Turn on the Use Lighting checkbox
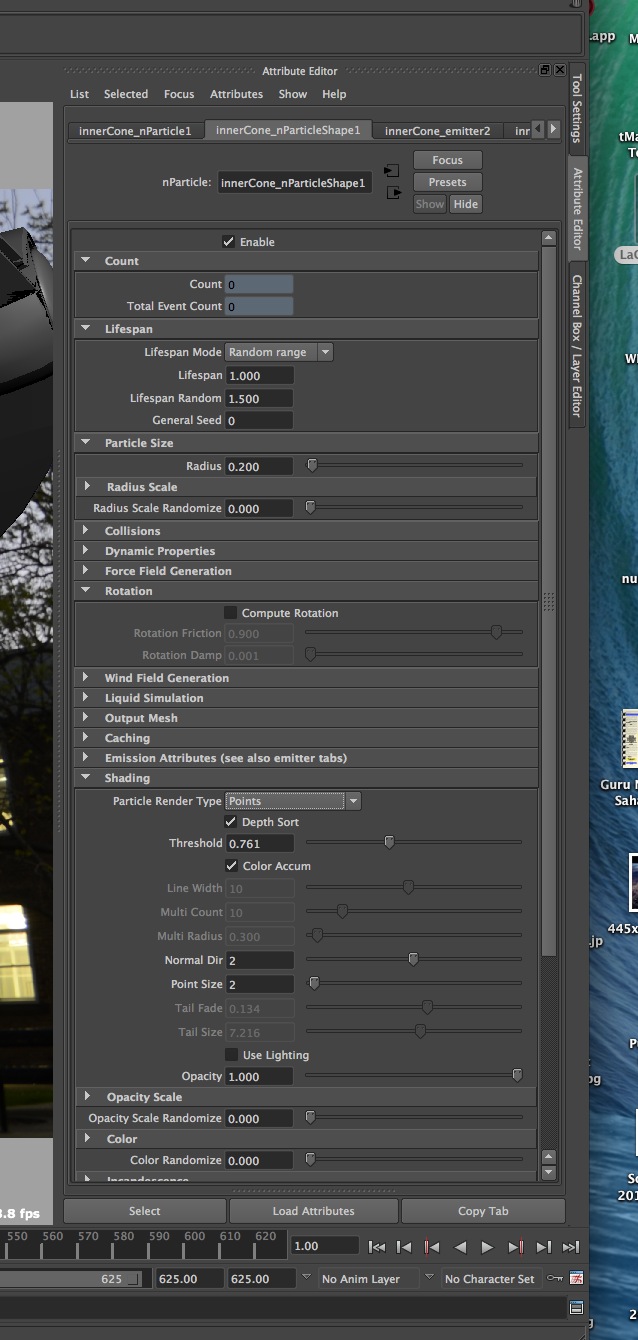638x1340 pixels. (x=231, y=1055)
